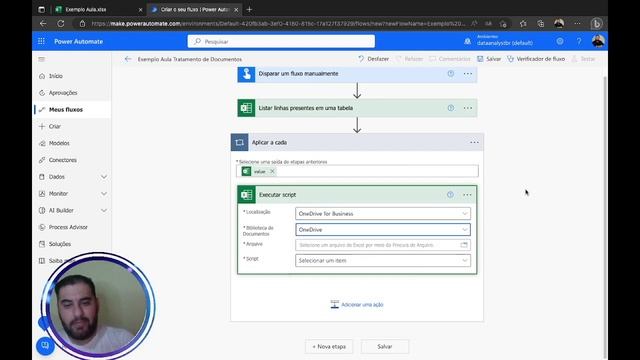
Task: Click the Aplicar a cada output selection field
Action: tap(357, 171)
